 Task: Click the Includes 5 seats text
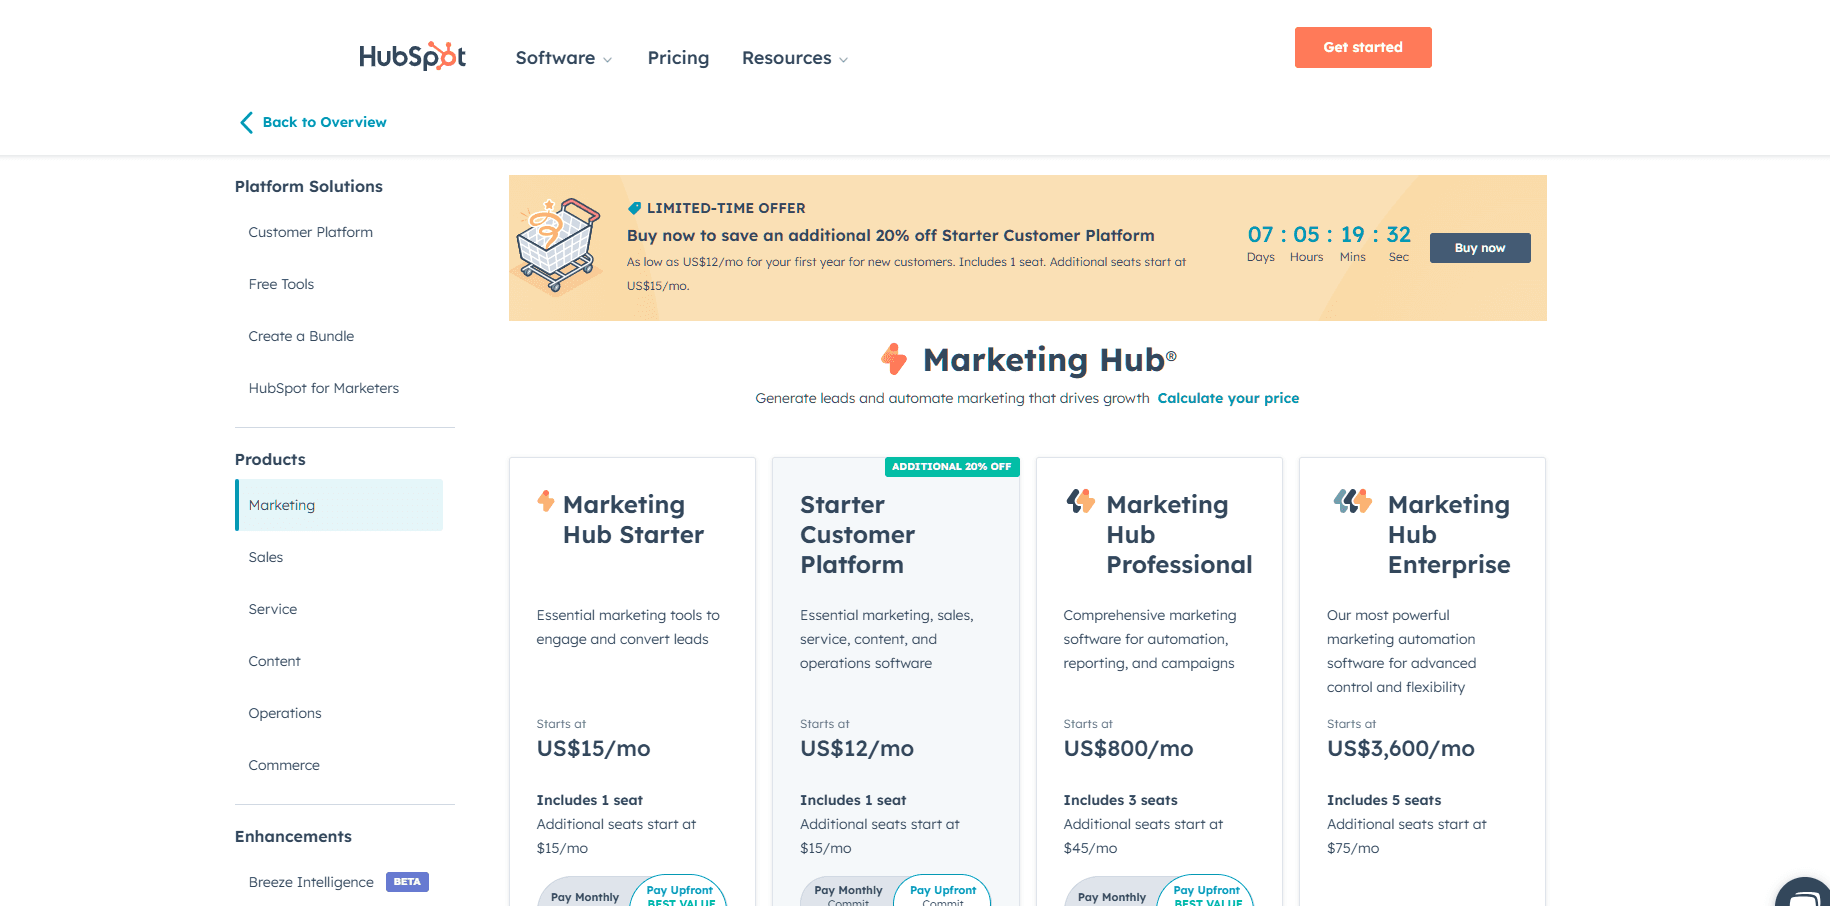(1384, 800)
